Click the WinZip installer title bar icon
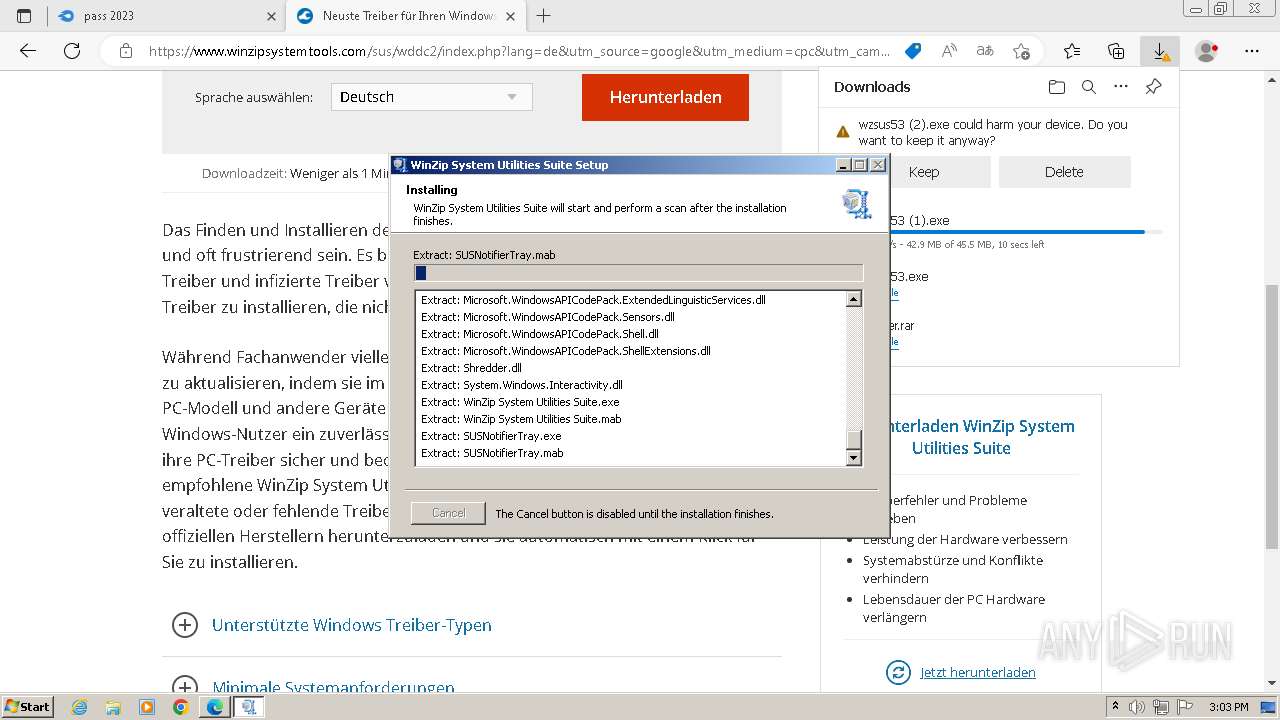This screenshot has height=720, width=1280. (x=400, y=165)
